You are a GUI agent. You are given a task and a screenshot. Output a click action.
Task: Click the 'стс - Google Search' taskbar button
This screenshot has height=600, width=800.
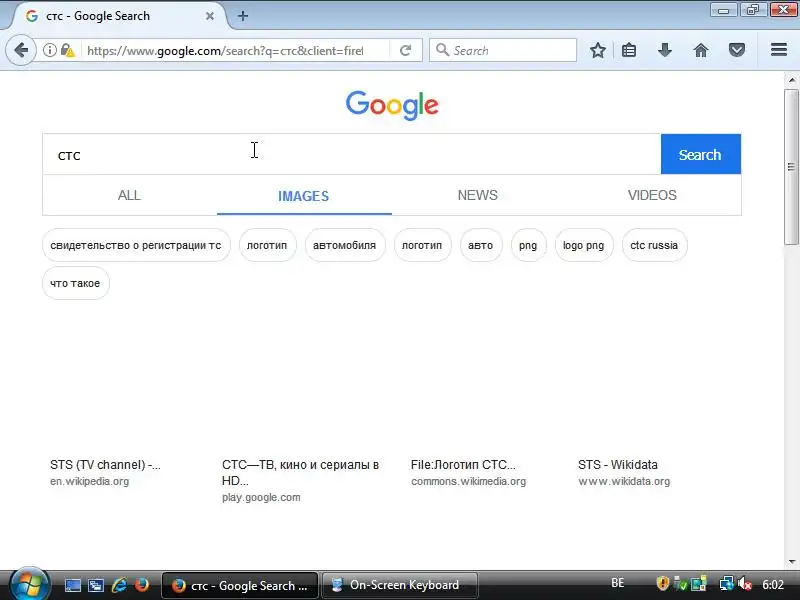[x=240, y=585]
